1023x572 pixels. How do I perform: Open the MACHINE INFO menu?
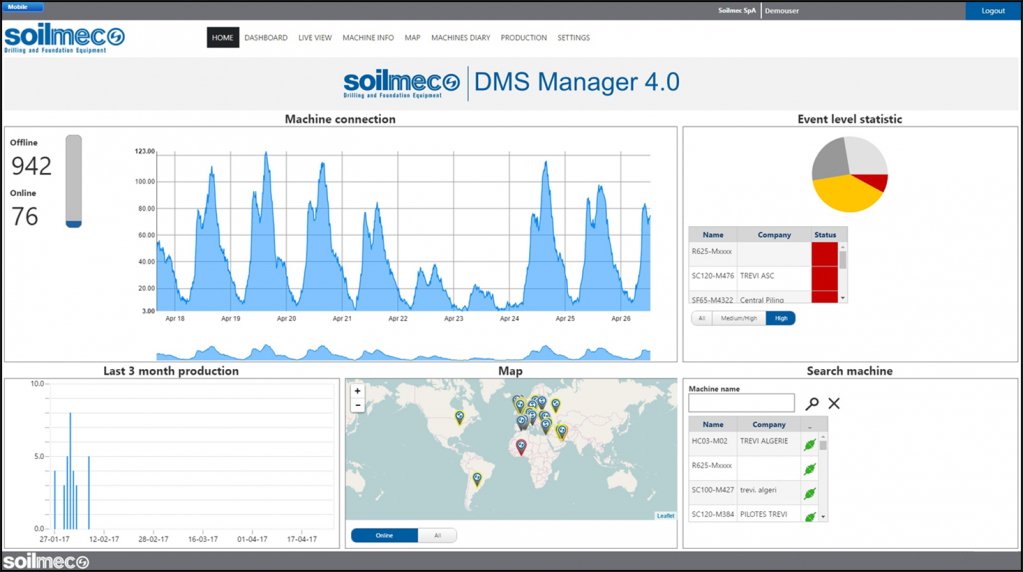click(368, 38)
